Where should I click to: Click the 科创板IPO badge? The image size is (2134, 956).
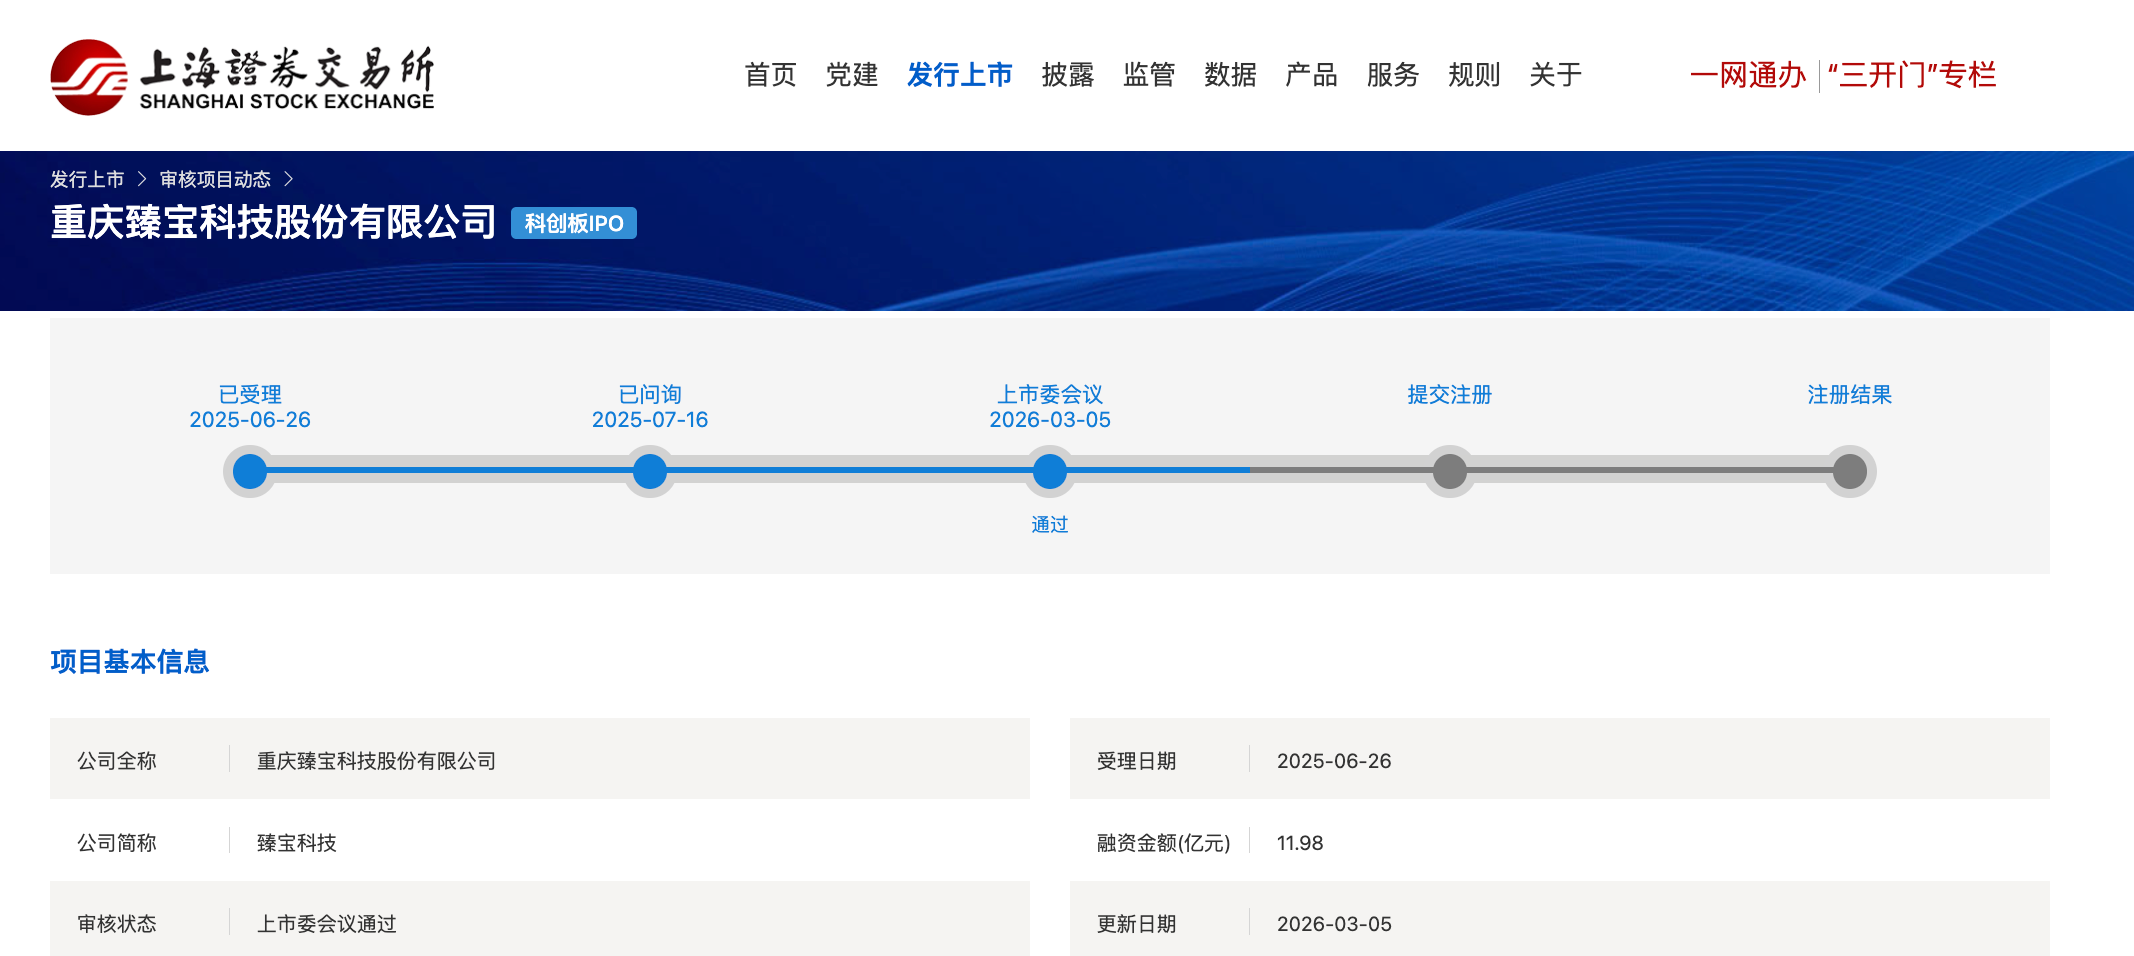tap(573, 223)
